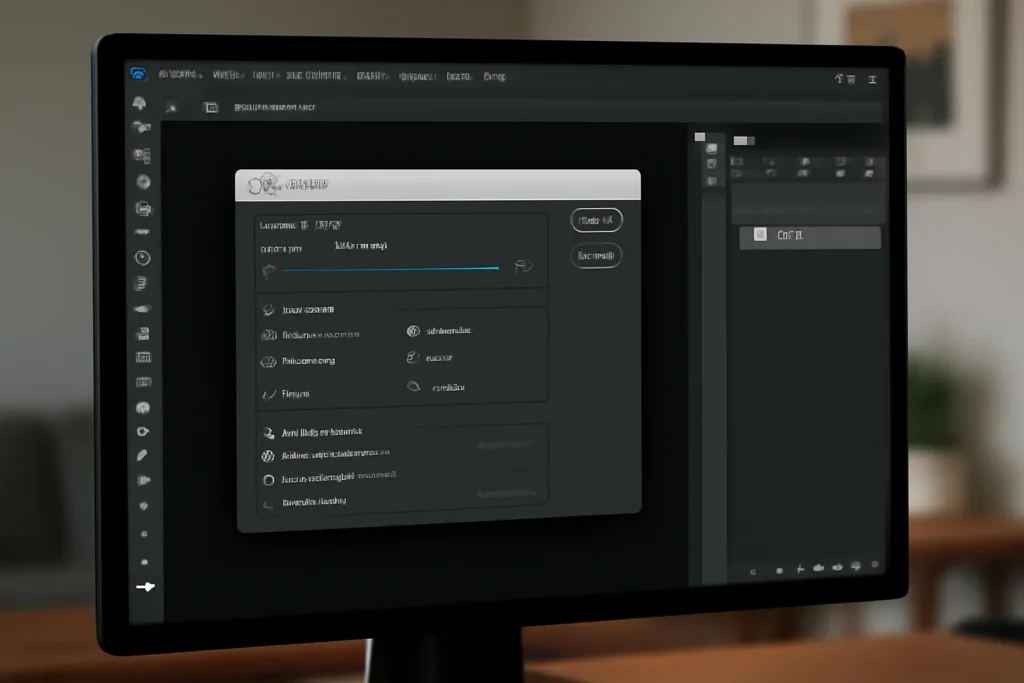Click the top rounded button in dialog

point(596,220)
